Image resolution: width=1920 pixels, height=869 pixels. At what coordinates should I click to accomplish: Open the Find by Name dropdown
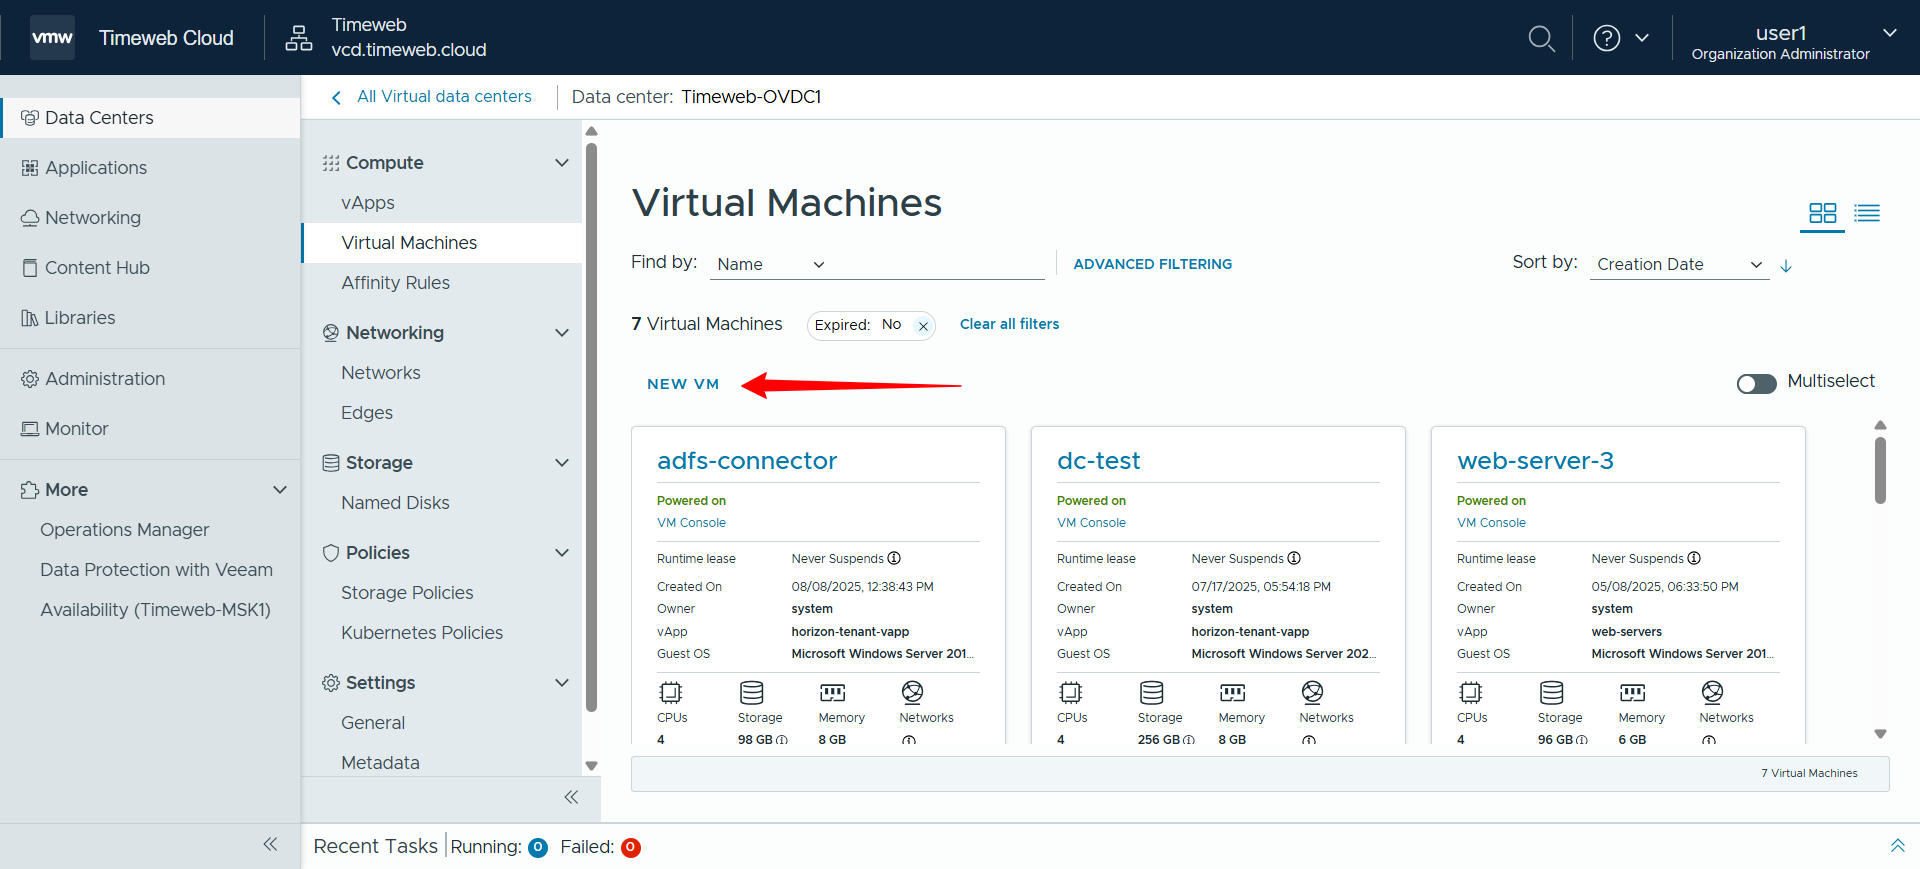click(771, 264)
